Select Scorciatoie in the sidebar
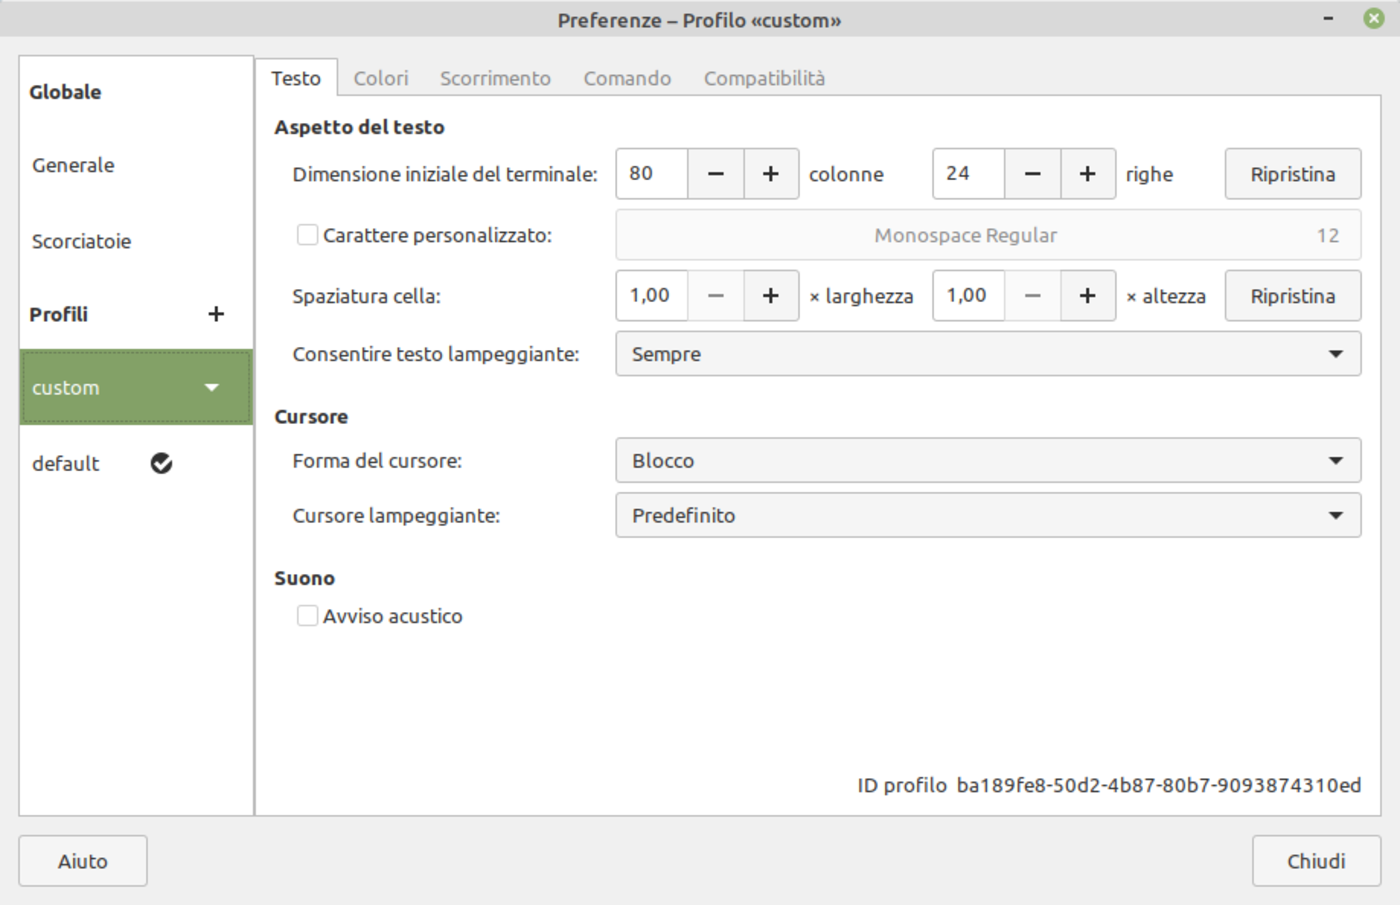The image size is (1400, 905). pyautogui.click(x=82, y=241)
